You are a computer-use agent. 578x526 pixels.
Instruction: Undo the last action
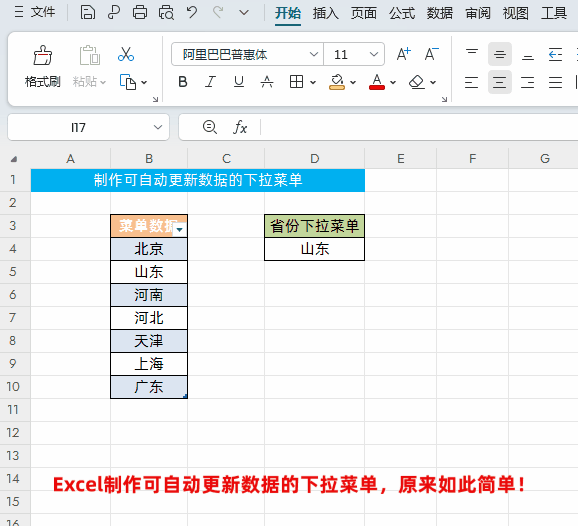(x=192, y=12)
